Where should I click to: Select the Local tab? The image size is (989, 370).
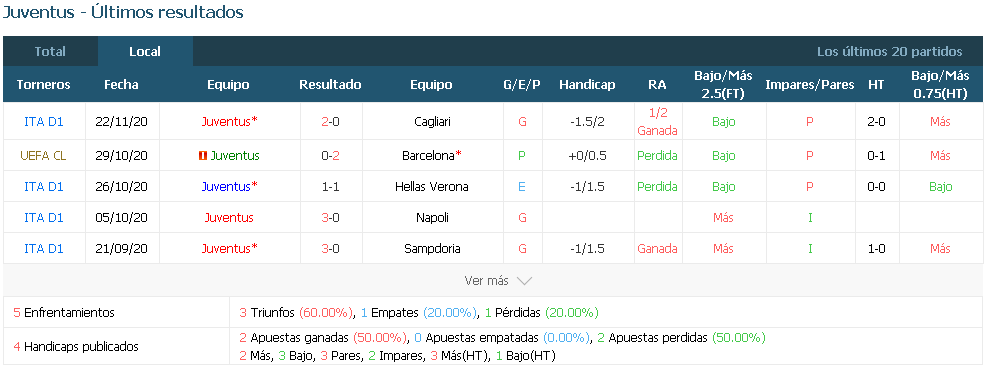tap(145, 52)
